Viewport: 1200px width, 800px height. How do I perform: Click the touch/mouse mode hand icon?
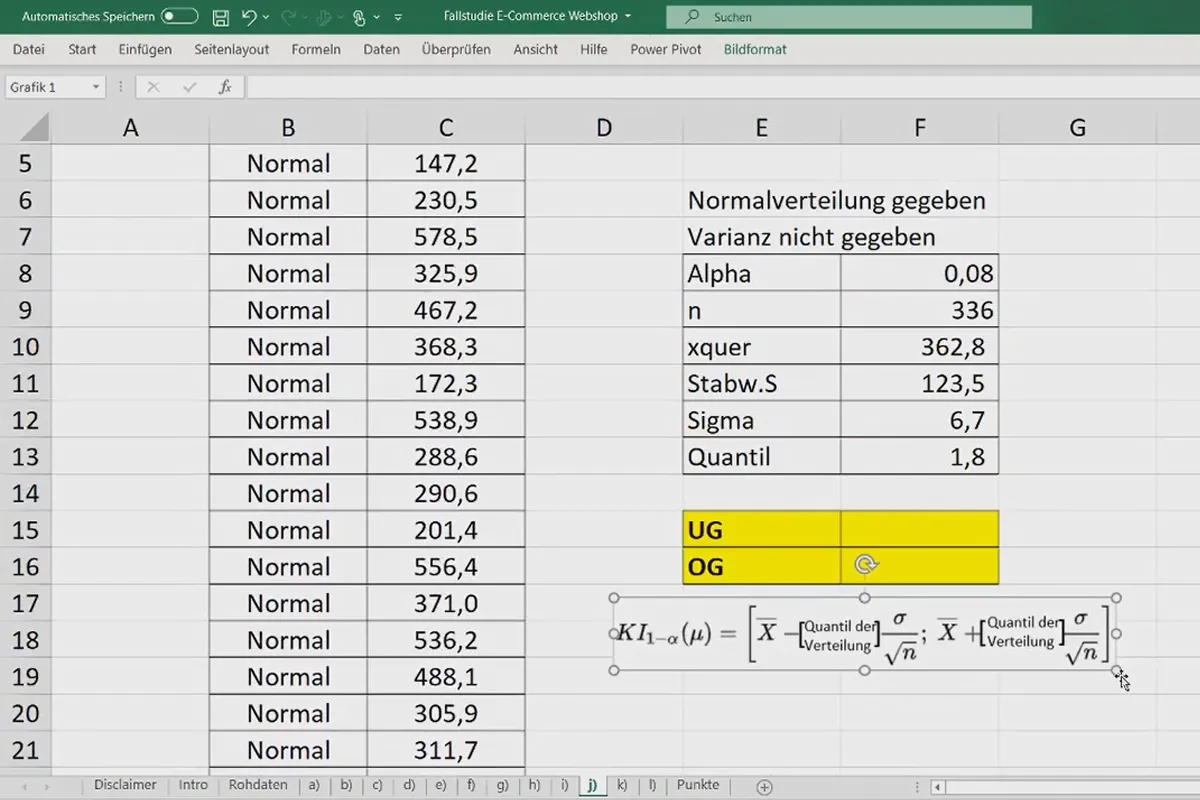pyautogui.click(x=358, y=17)
